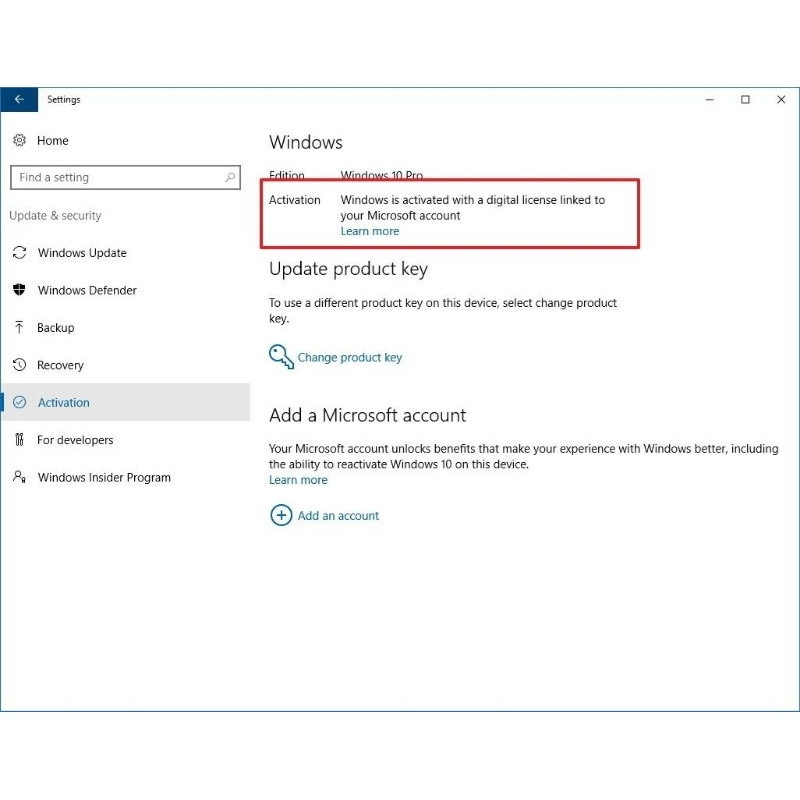Click the Home gear icon

click(19, 141)
